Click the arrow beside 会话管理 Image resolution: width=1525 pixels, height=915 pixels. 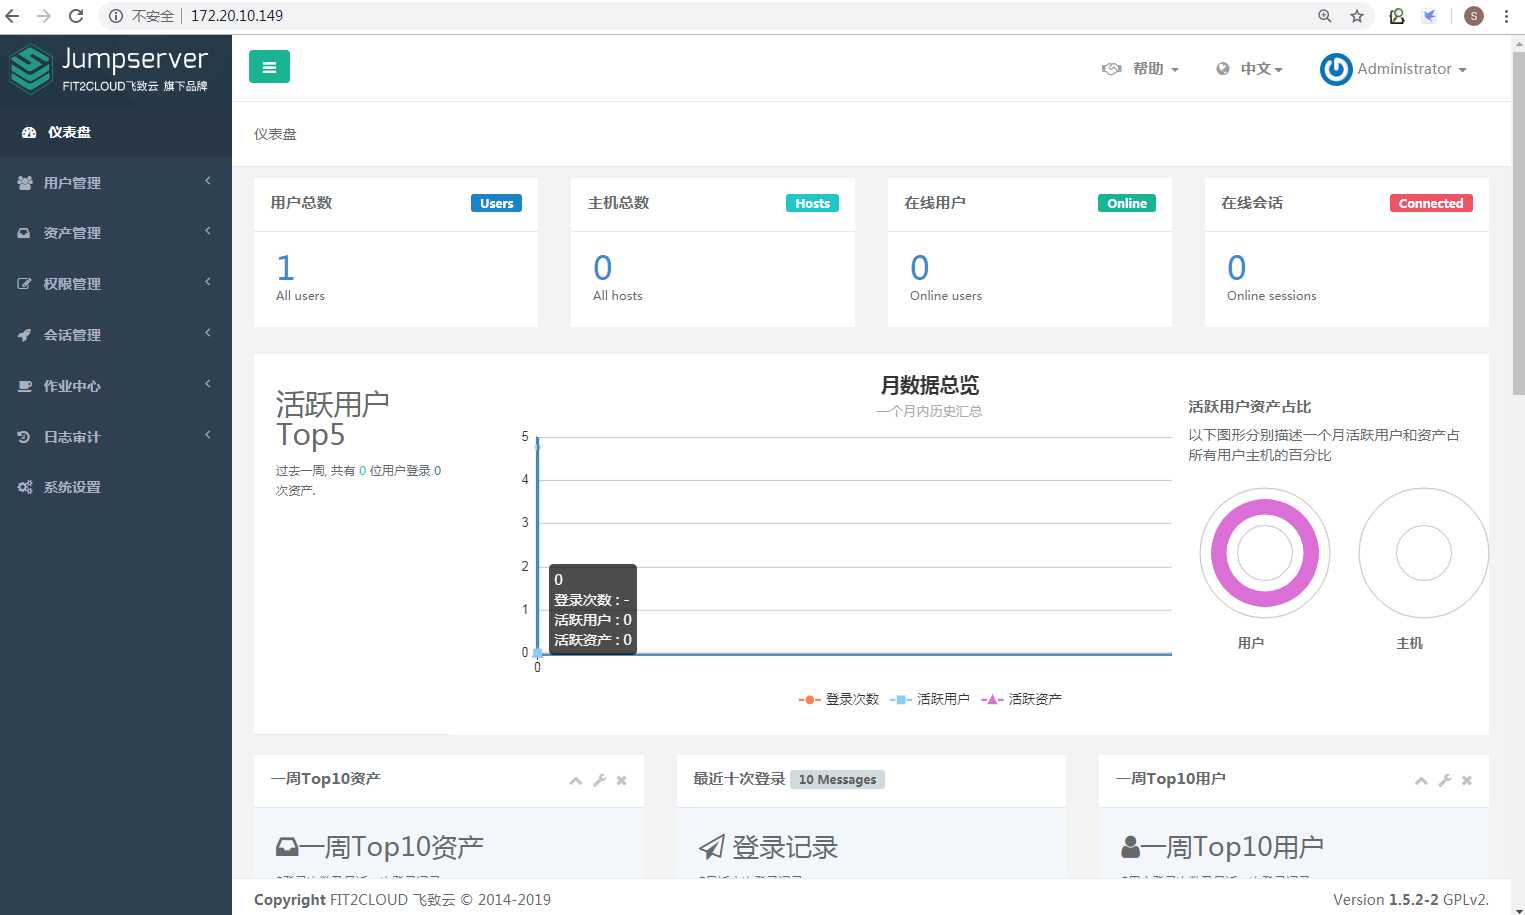208,333
